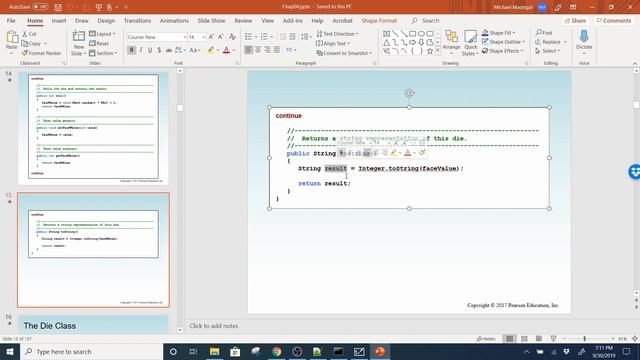
Task: Open Text Direction dropdown
Action: pos(338,34)
